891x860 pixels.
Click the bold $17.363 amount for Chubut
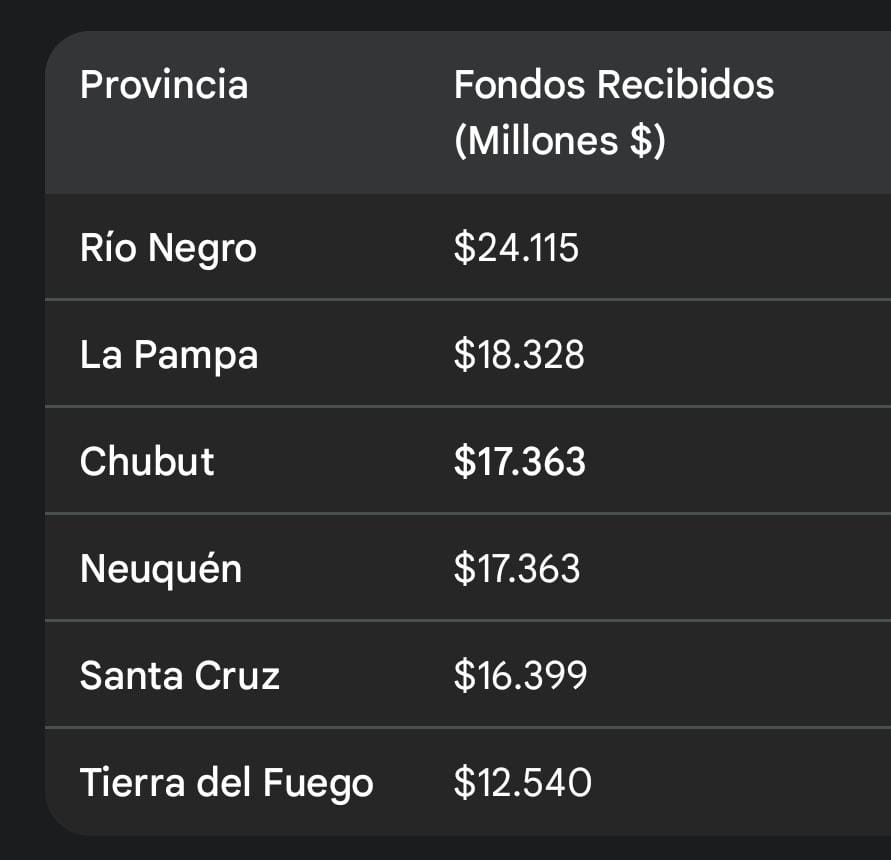coord(520,462)
